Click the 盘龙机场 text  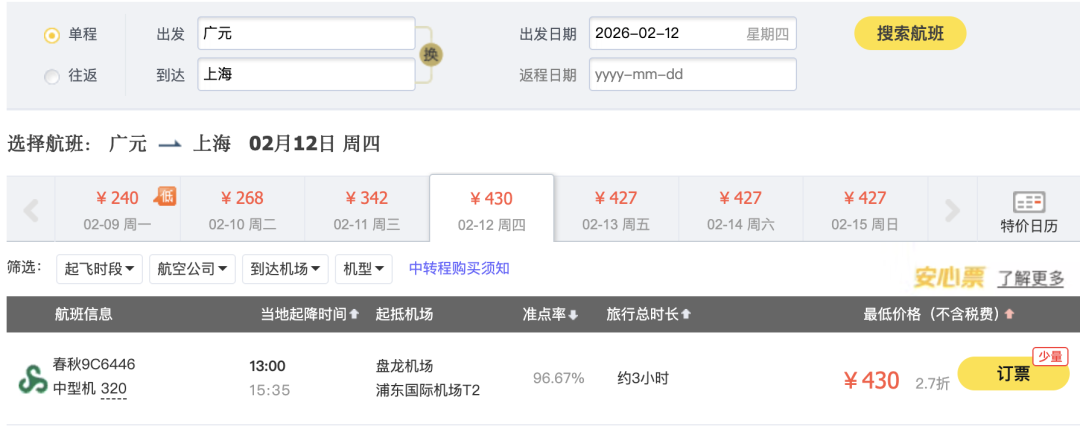point(404,366)
